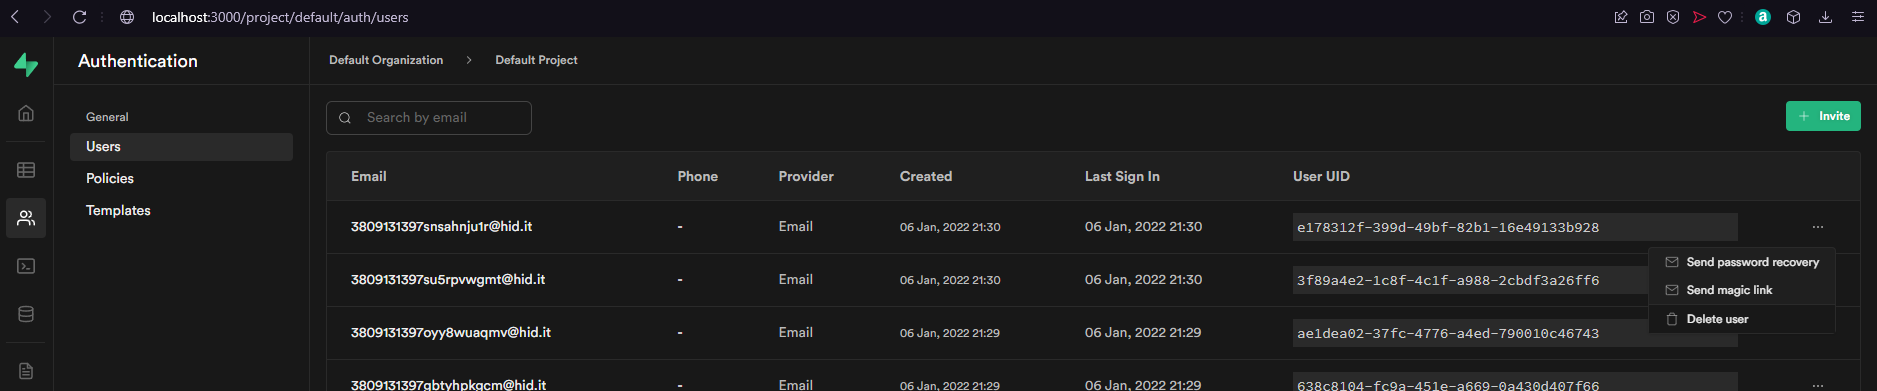Click the browser address bar URL
The image size is (1877, 391).
coord(280,17)
